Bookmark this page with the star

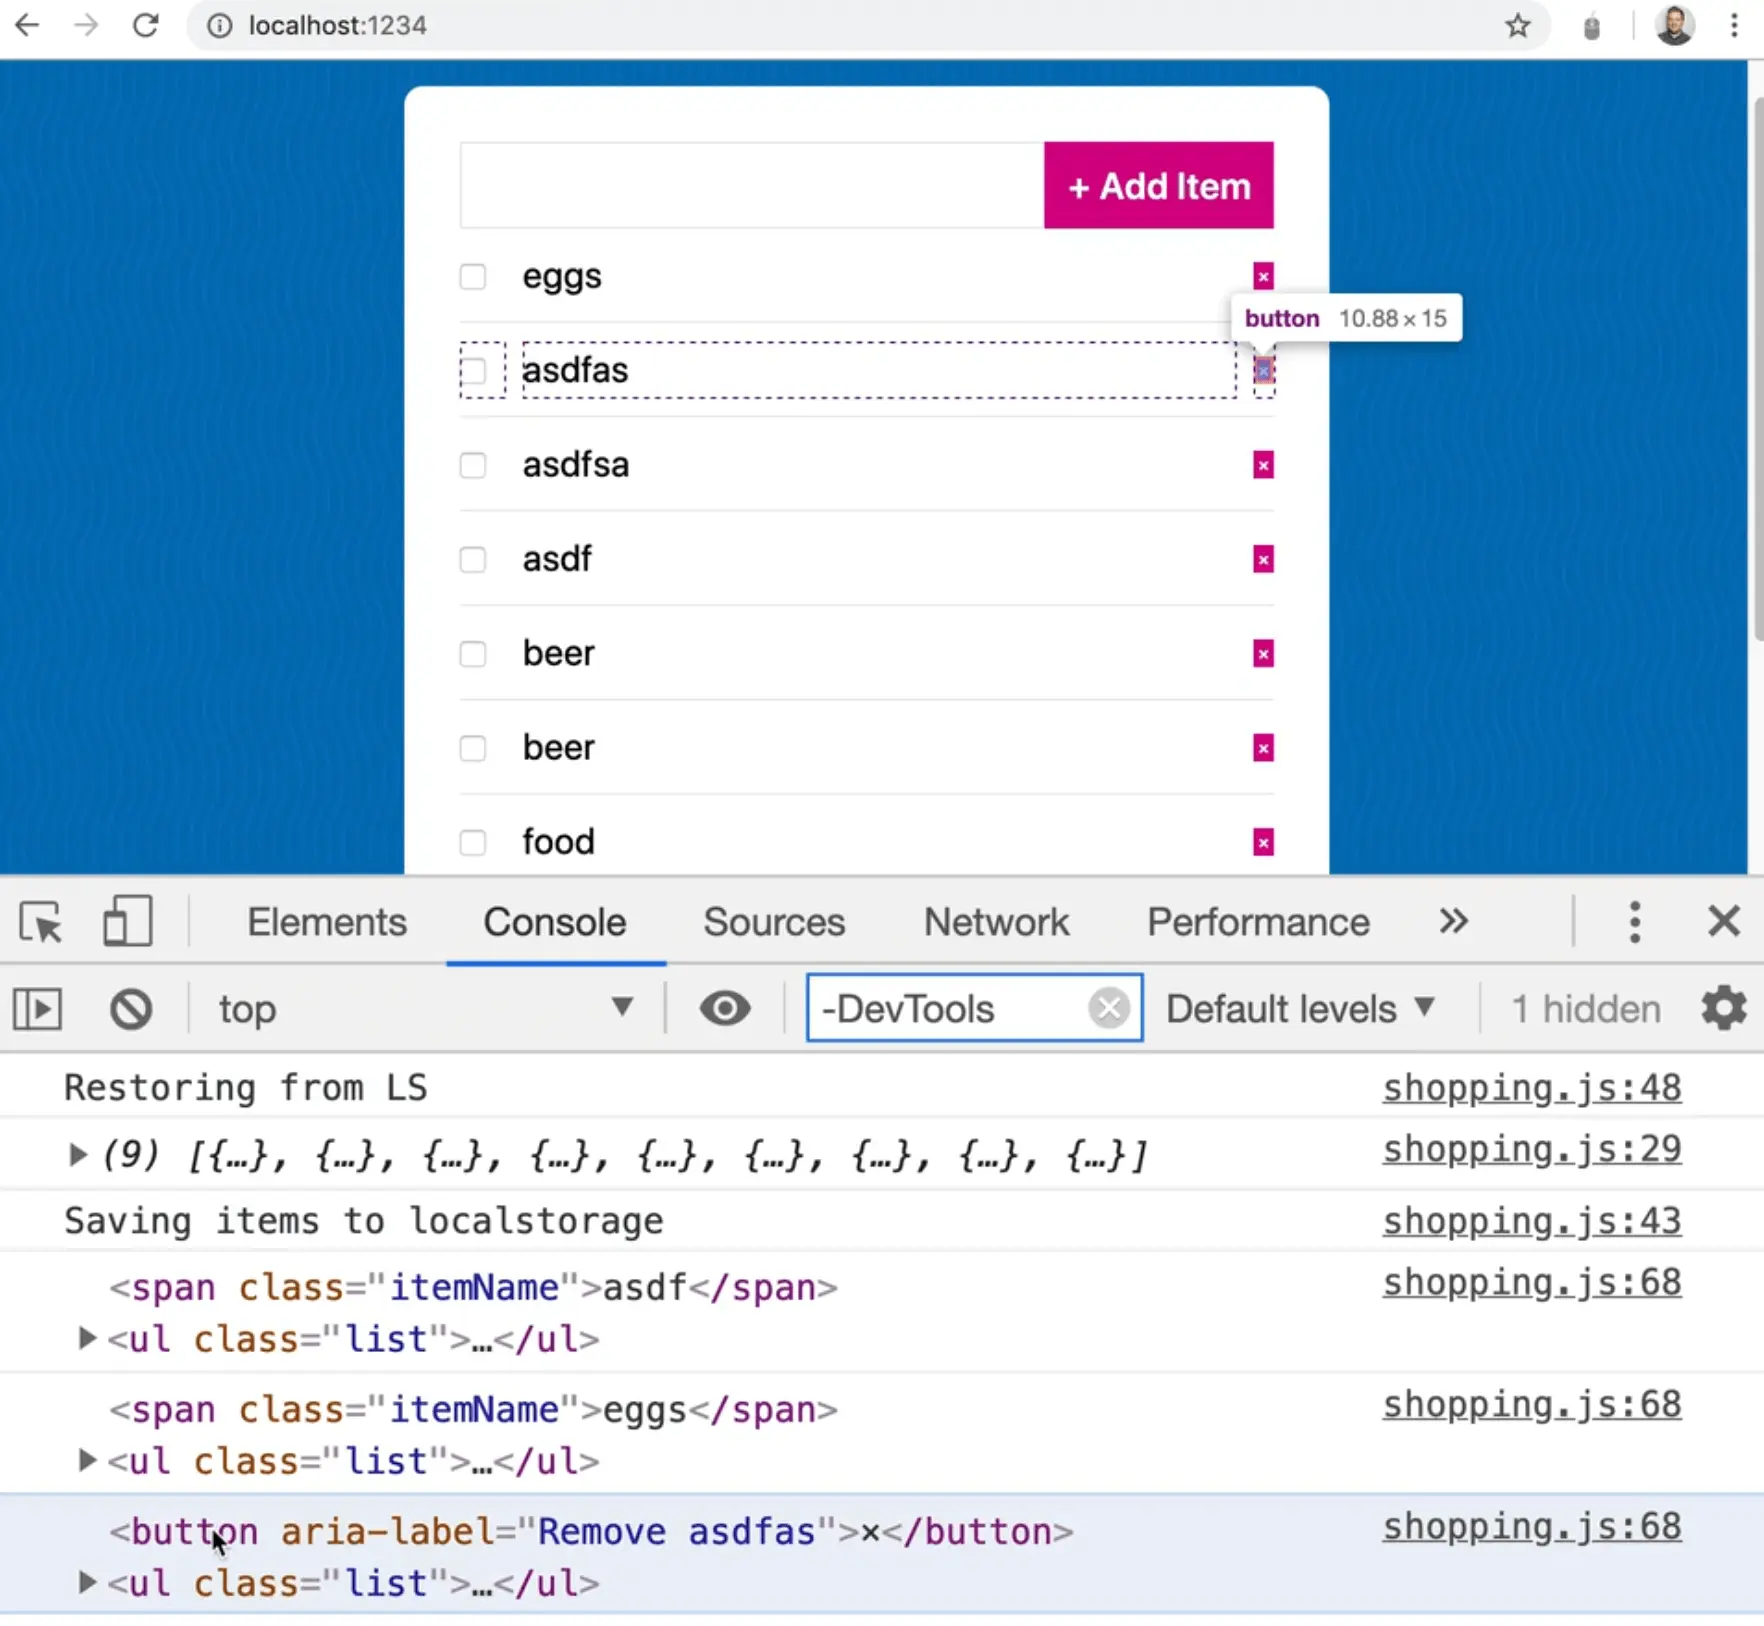(1517, 25)
